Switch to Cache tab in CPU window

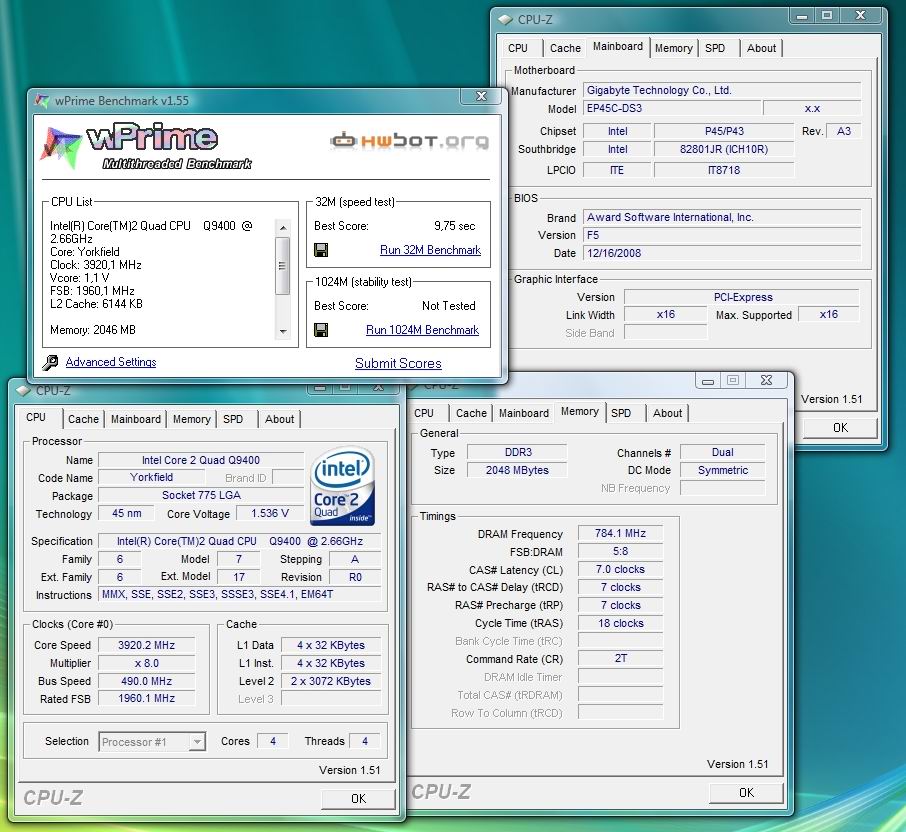[x=83, y=419]
